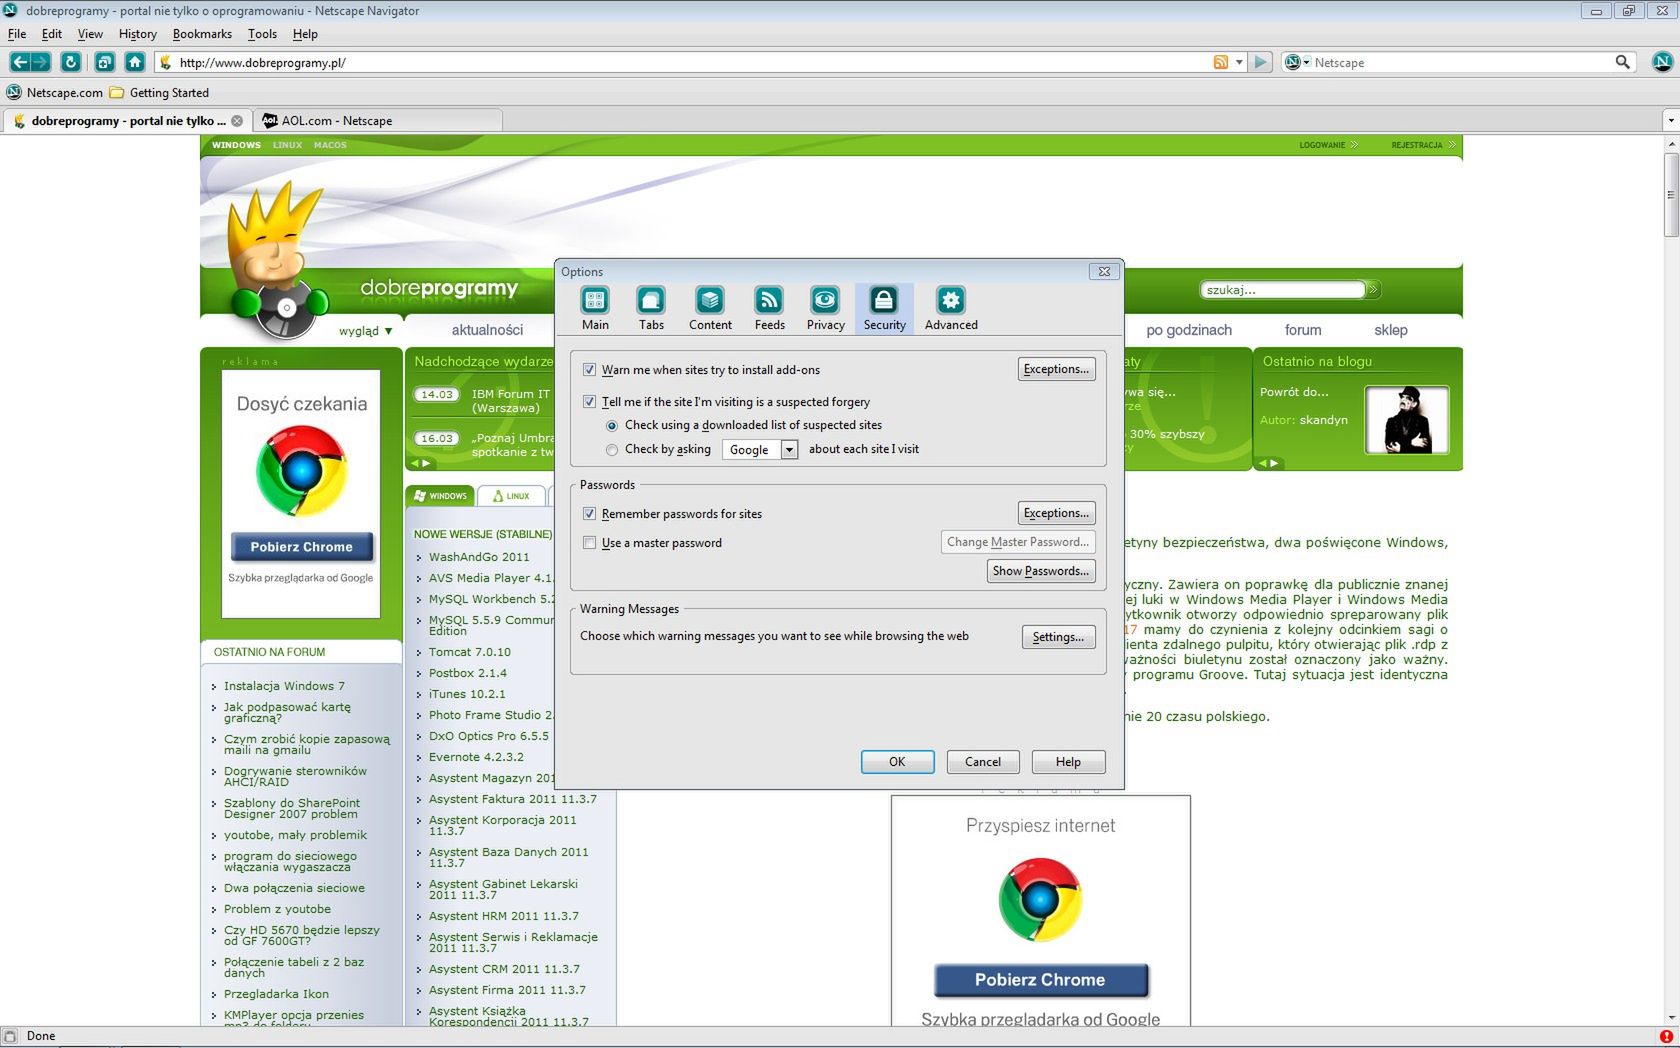1680x1048 pixels.
Task: Click the Getting Started bookmark folder
Action: (159, 93)
